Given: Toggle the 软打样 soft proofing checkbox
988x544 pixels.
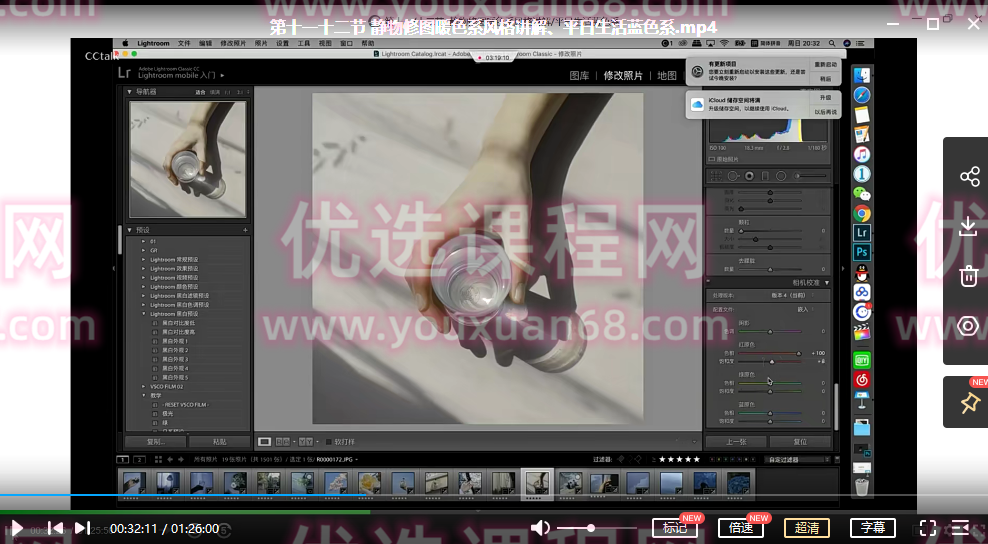Looking at the screenshot, I should click(330, 441).
